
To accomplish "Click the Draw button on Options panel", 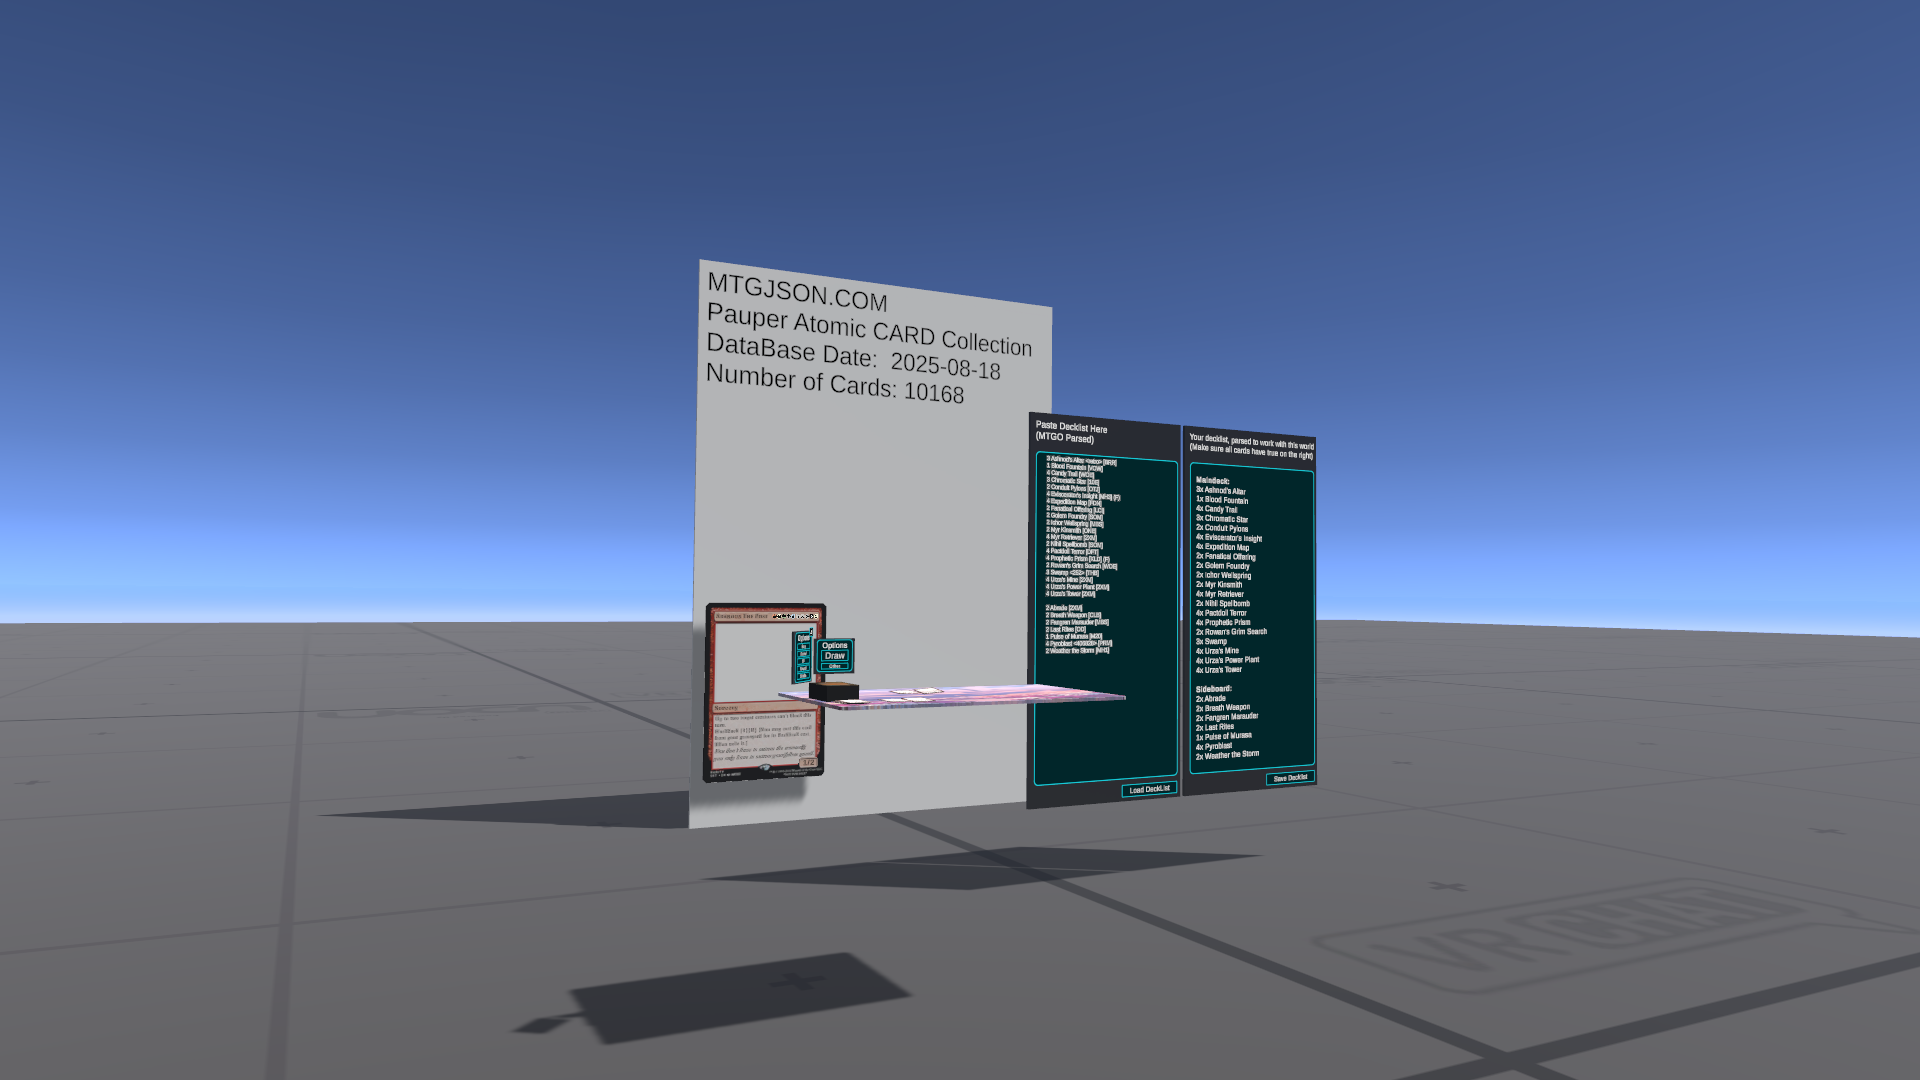I will (835, 656).
